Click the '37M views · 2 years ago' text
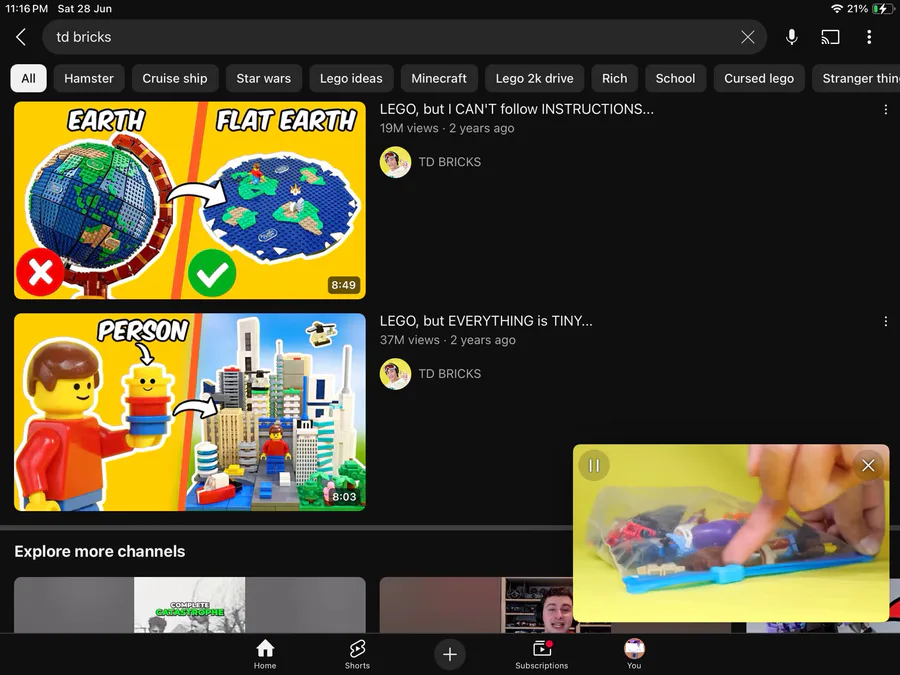Image resolution: width=900 pixels, height=675 pixels. (x=447, y=340)
